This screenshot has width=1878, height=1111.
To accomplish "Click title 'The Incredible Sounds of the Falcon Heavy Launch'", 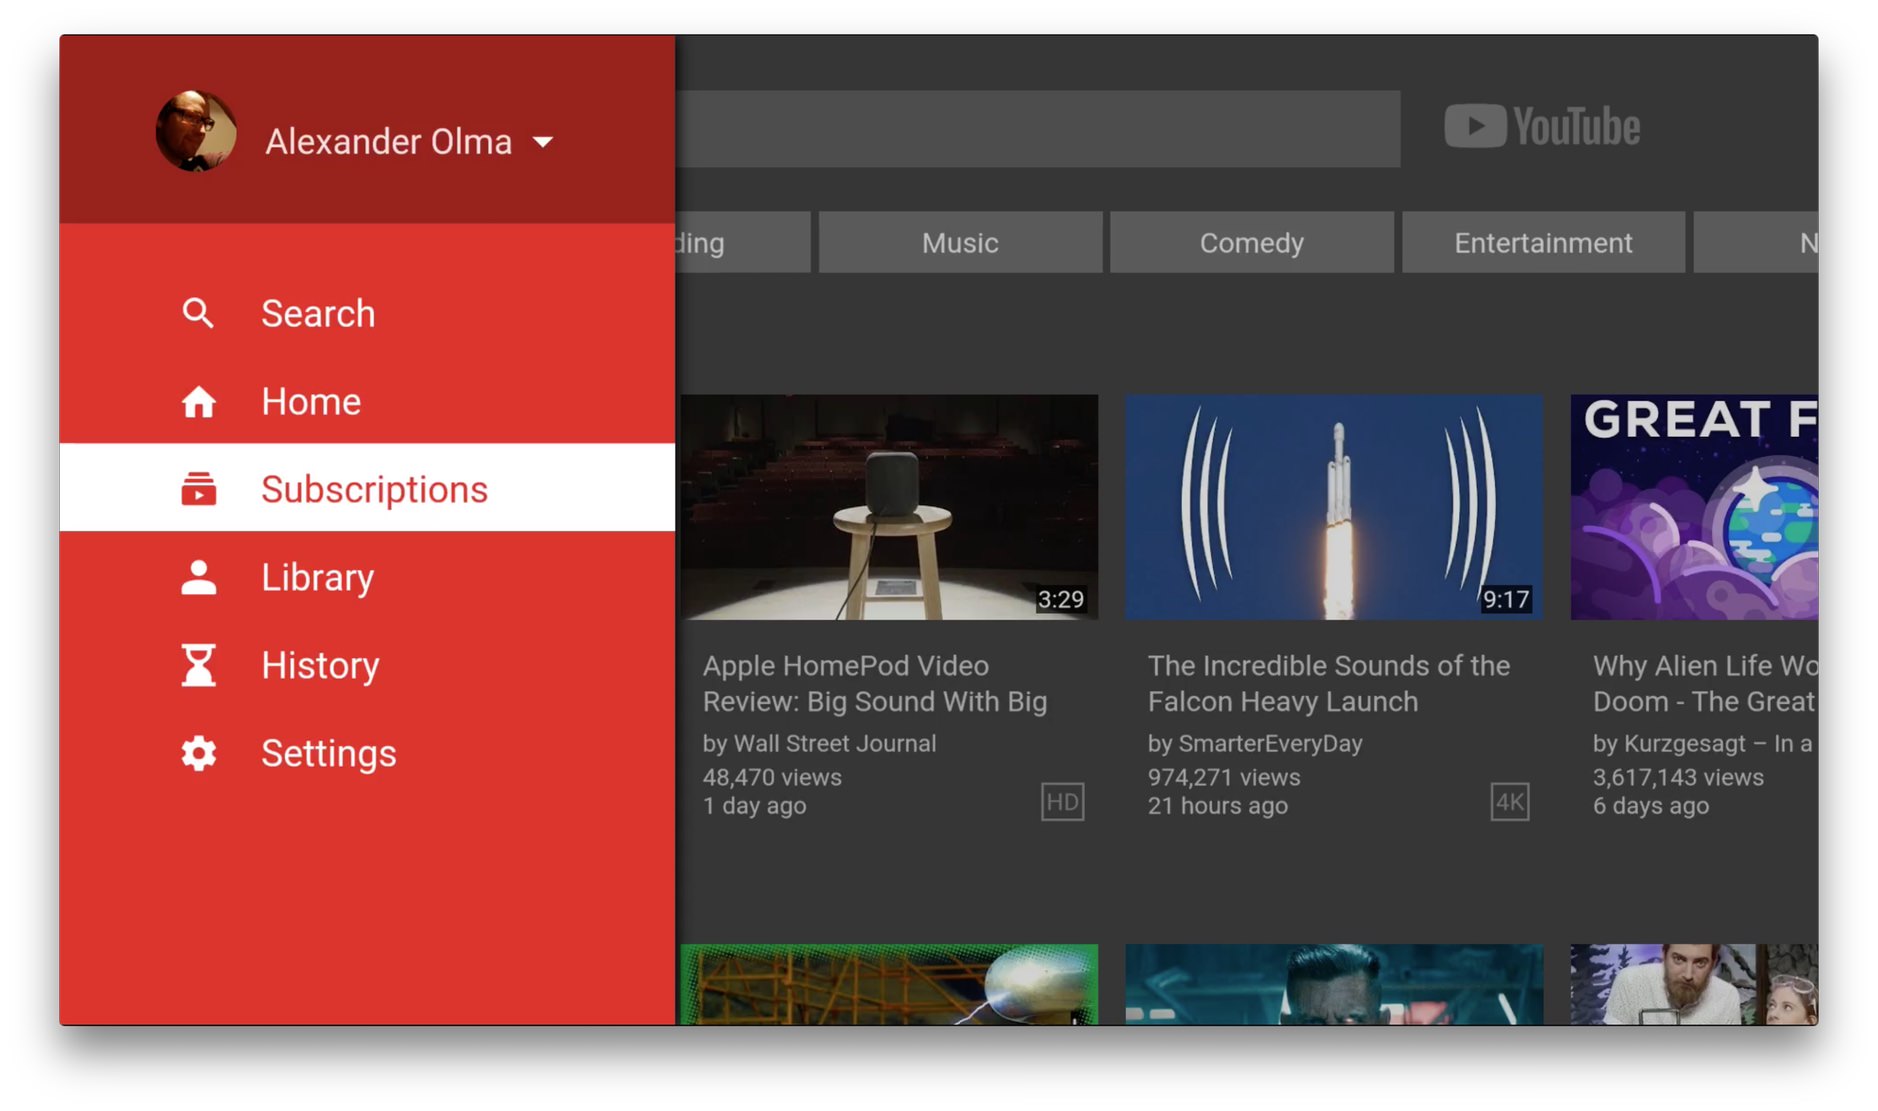I will (x=1329, y=684).
